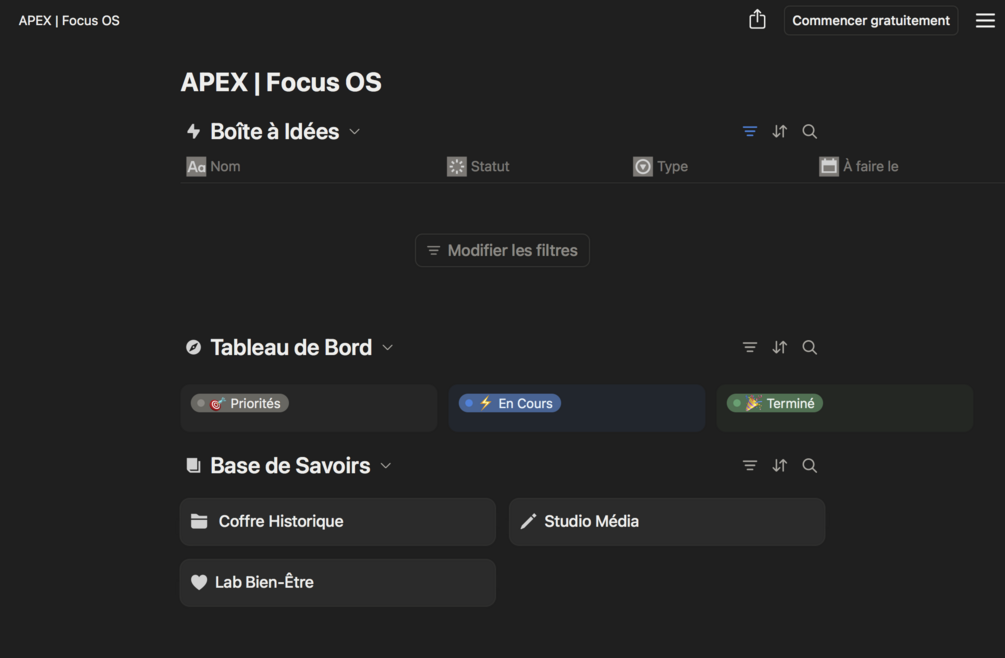Expand the Base de Savoirs view chevron

386,466
